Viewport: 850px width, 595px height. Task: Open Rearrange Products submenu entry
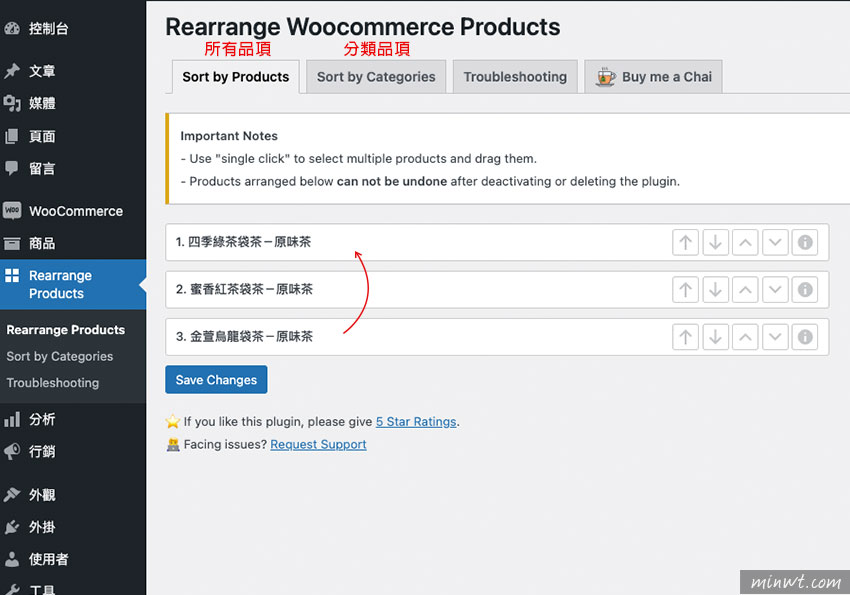coord(66,330)
